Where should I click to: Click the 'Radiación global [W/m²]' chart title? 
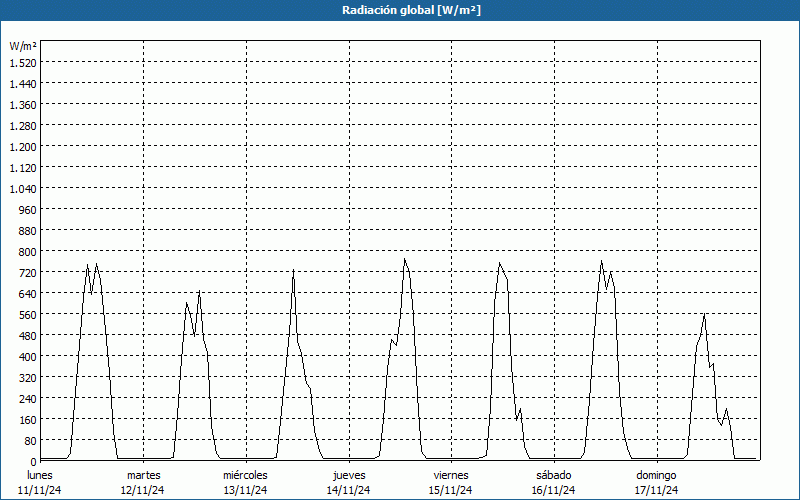(x=411, y=10)
